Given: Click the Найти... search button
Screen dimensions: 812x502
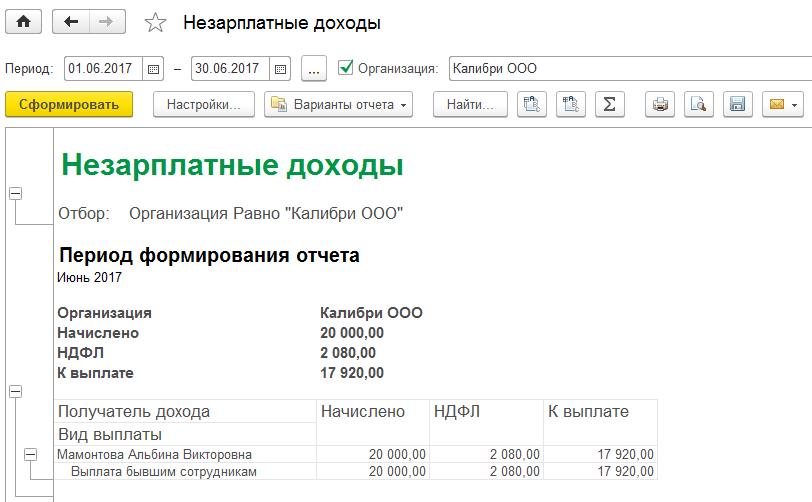Looking at the screenshot, I should pyautogui.click(x=470, y=104).
